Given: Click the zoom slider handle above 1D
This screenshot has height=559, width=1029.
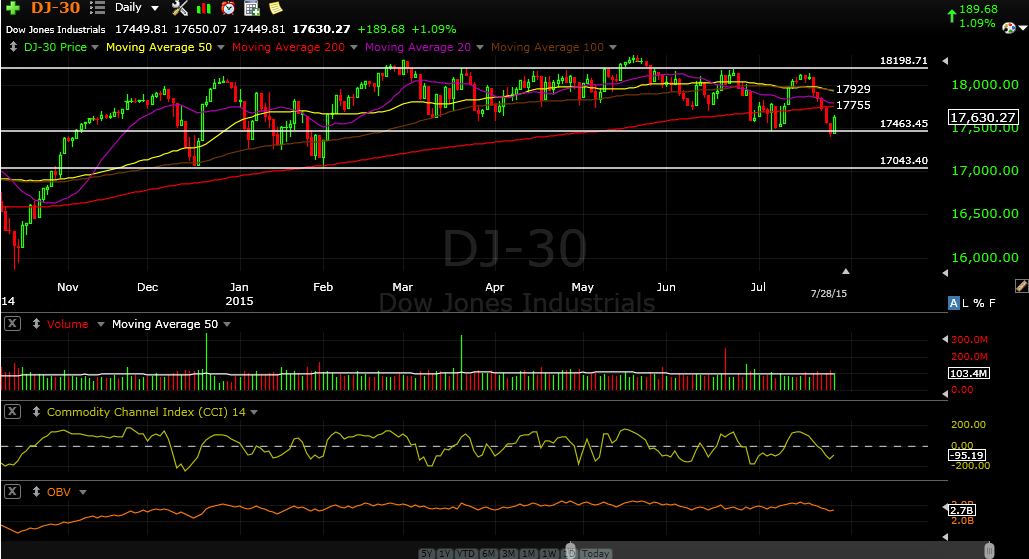Looking at the screenshot, I should 570,550.
